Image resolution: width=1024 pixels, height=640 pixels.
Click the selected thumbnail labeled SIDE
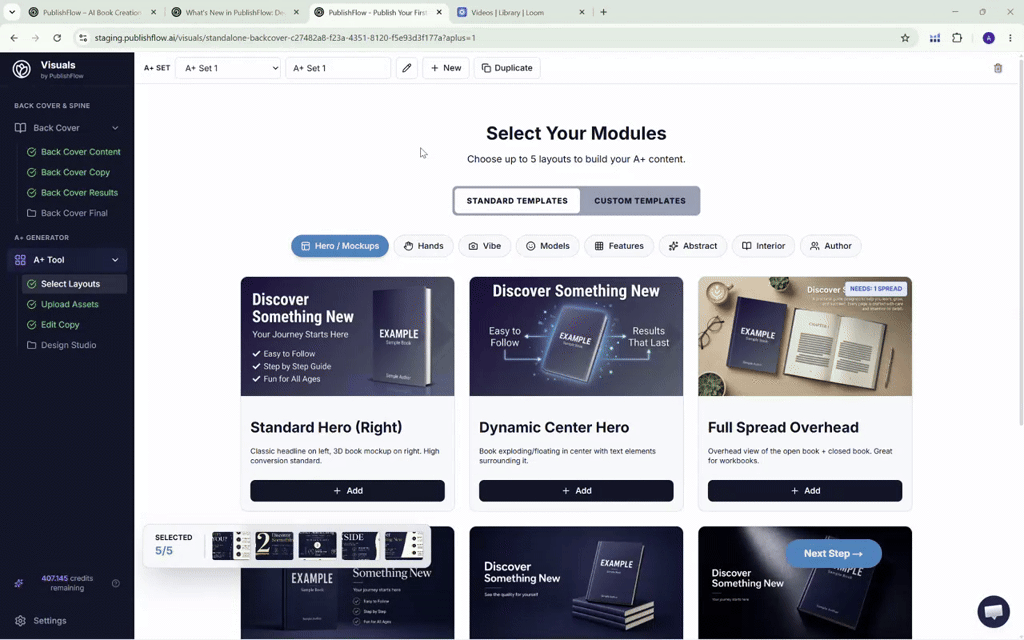click(360, 545)
